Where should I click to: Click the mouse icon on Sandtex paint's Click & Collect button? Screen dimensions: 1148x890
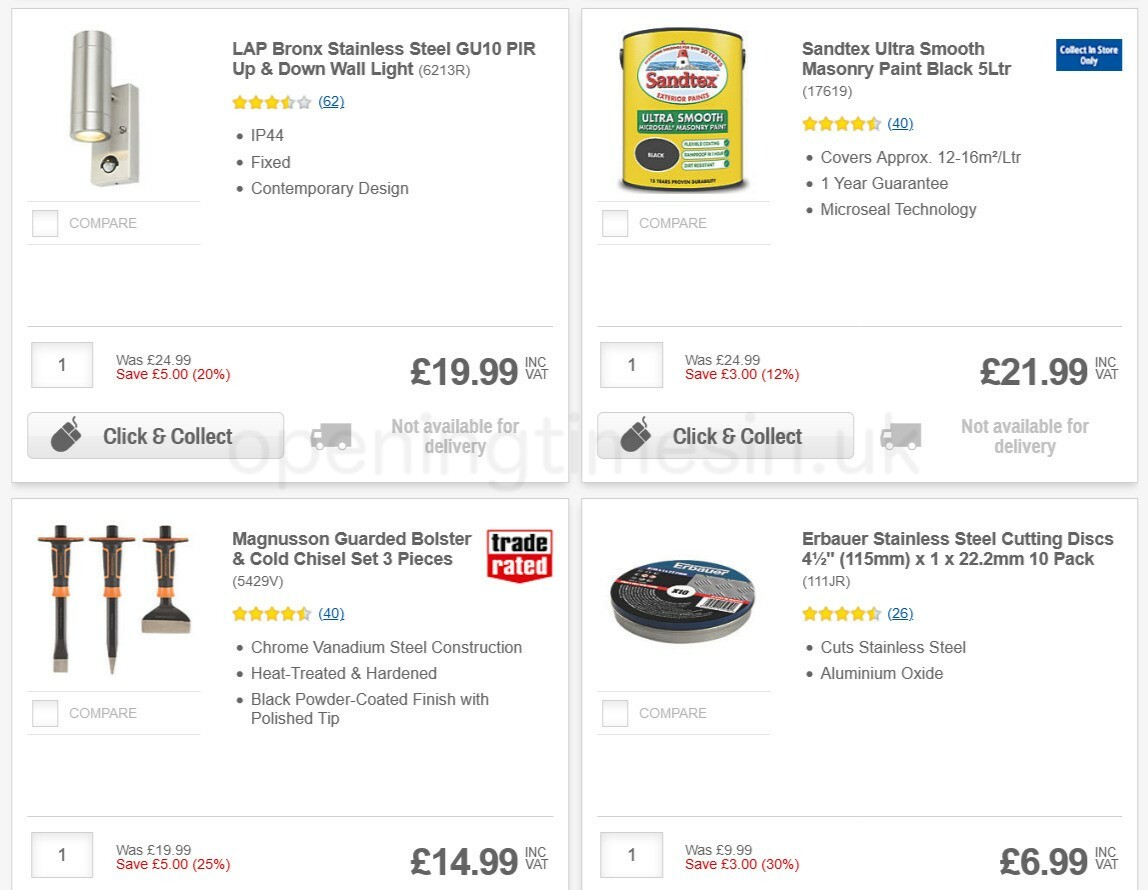[x=638, y=436]
